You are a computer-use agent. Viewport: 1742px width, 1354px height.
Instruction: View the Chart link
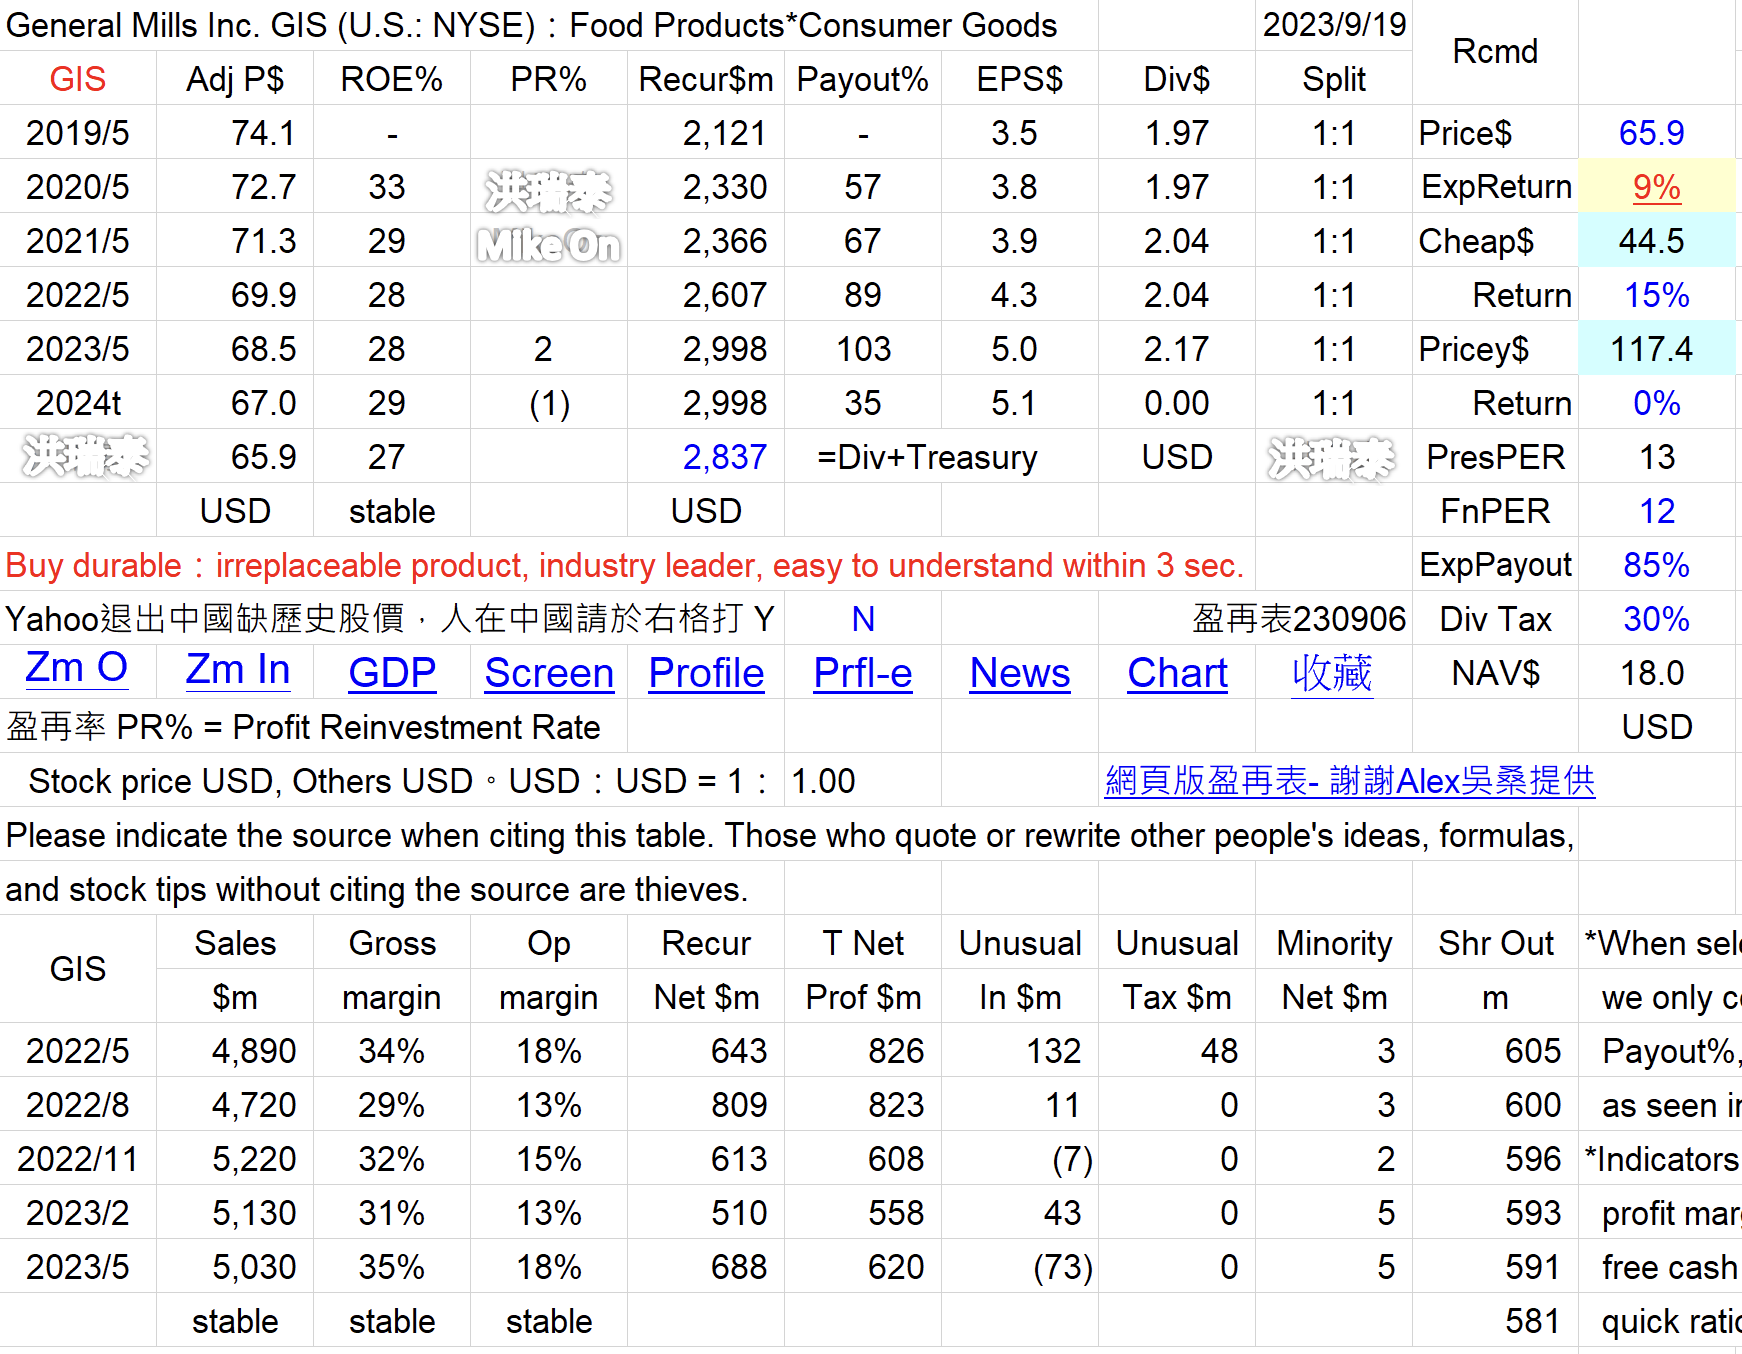click(x=1177, y=673)
